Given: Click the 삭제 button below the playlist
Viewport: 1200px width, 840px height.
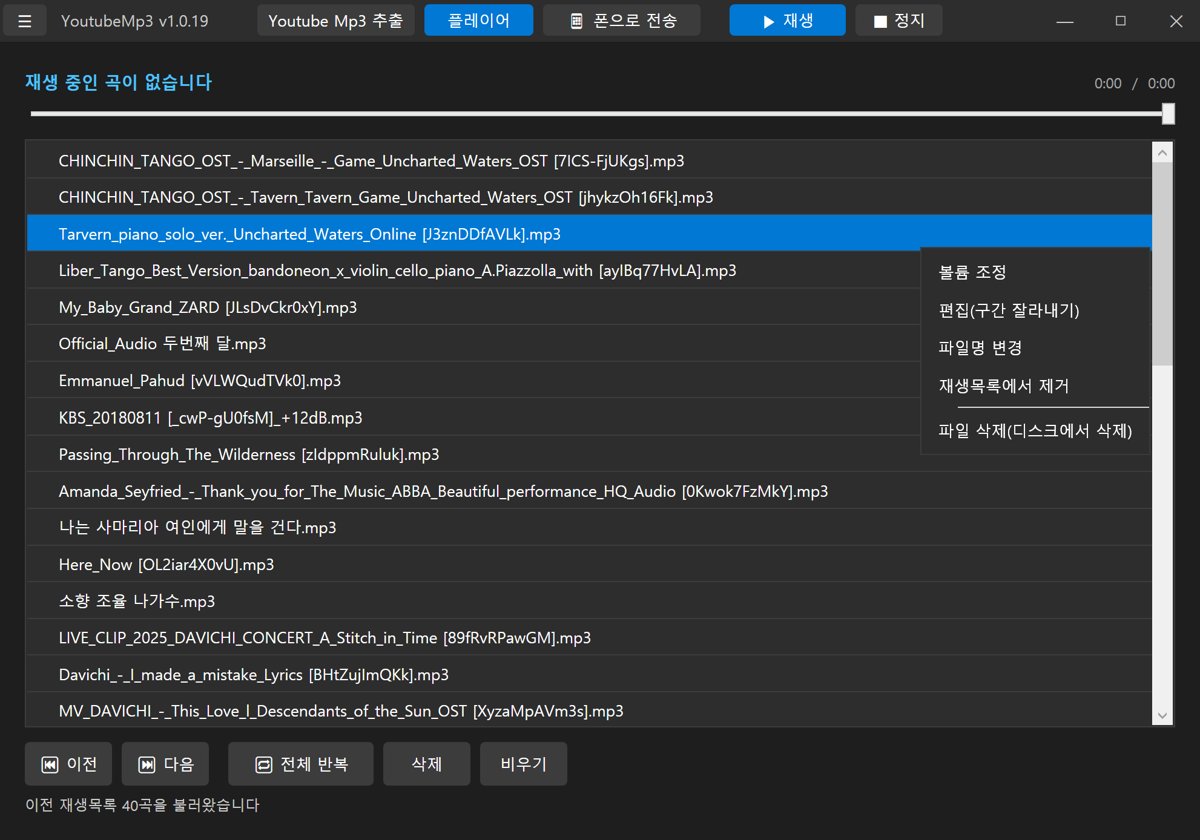Looking at the screenshot, I should coord(427,764).
